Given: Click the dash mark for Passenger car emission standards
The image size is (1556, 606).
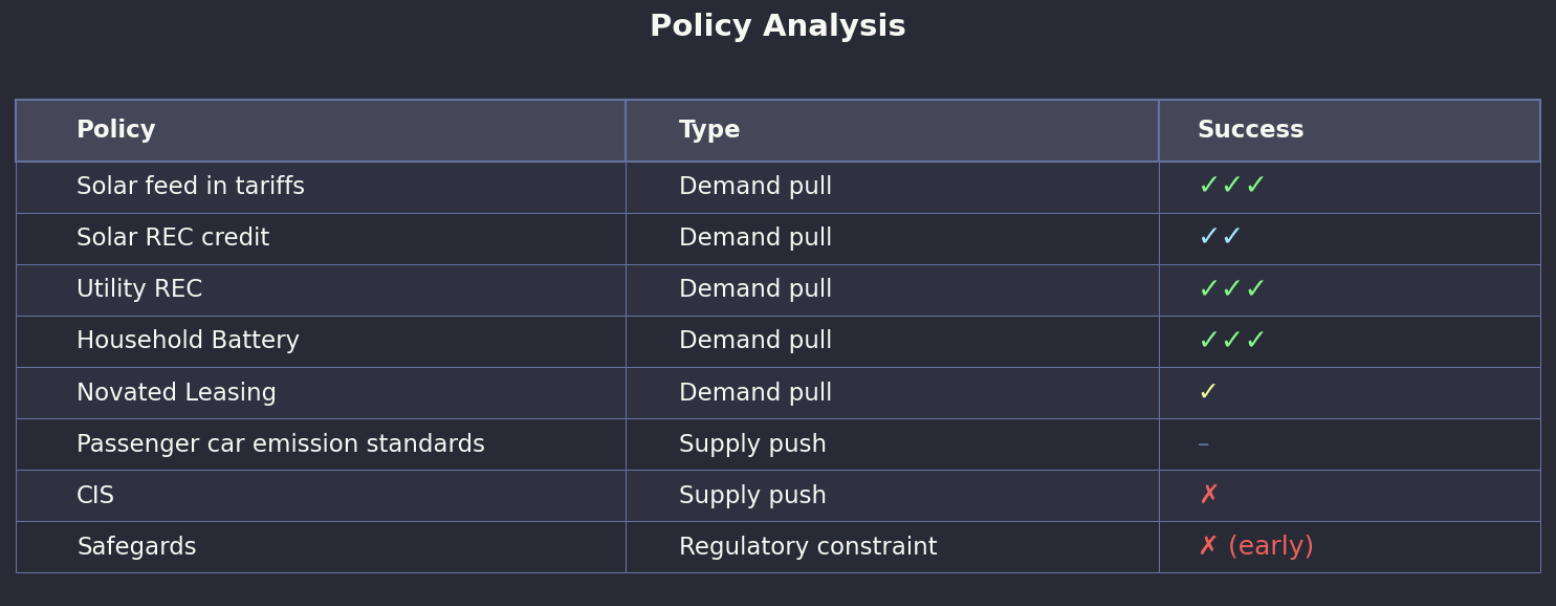Looking at the screenshot, I should (x=1203, y=445).
